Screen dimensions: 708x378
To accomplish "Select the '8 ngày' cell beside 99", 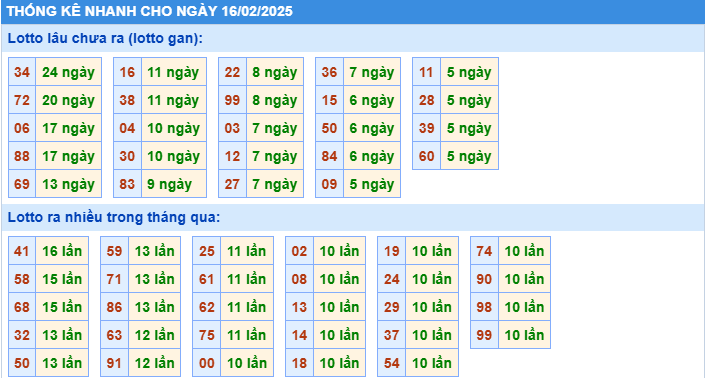I will 275,100.
